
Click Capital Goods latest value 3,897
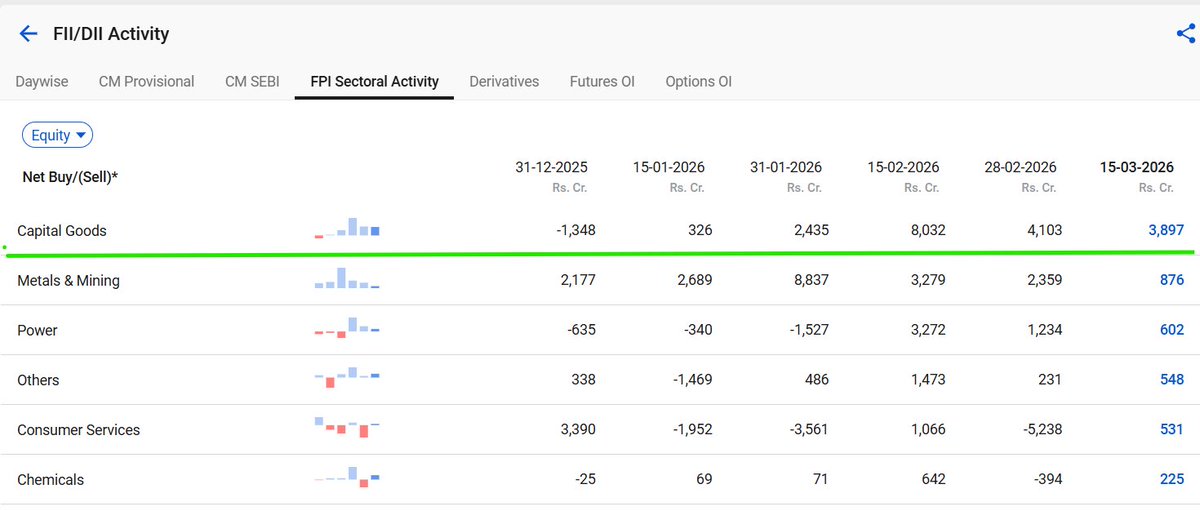[1166, 230]
